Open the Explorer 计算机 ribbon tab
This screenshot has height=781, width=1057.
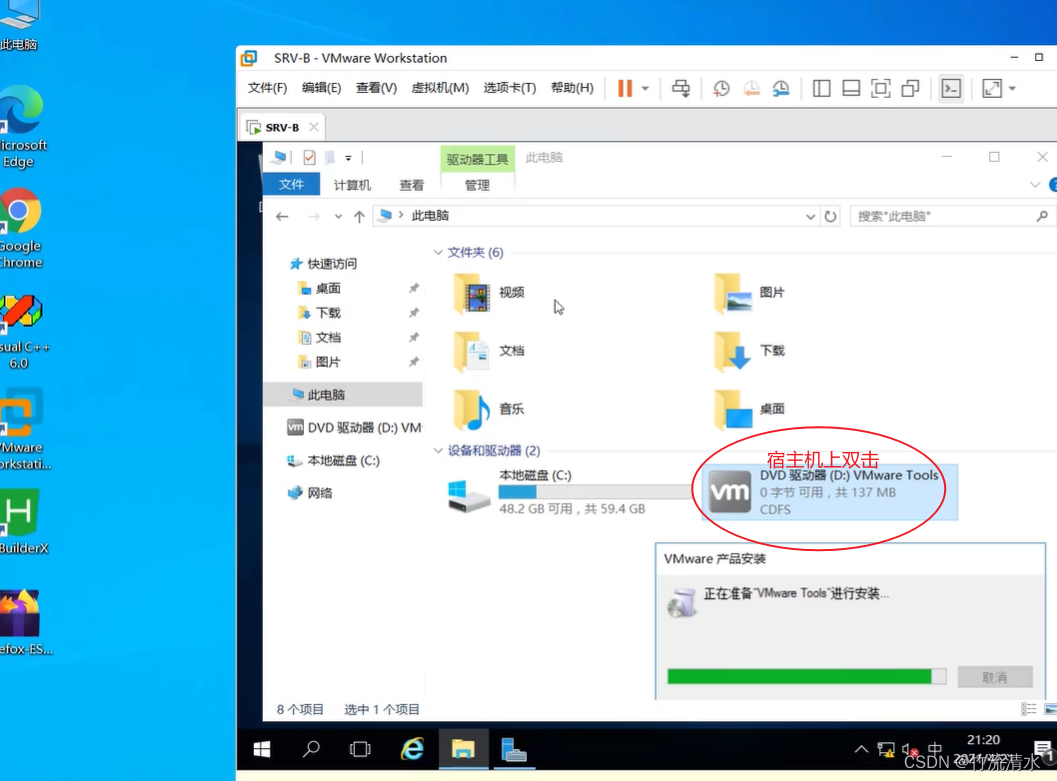[352, 185]
